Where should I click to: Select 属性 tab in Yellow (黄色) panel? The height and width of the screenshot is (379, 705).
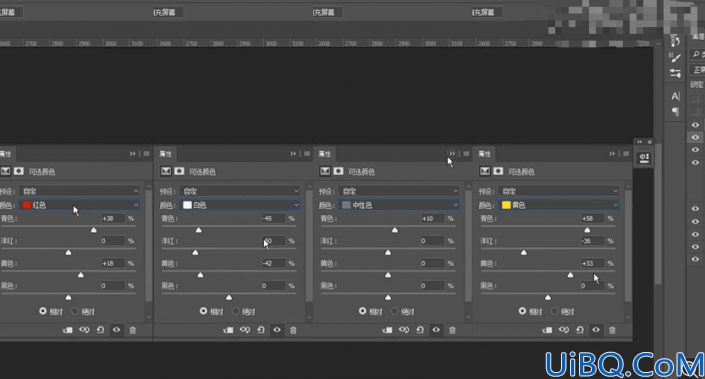[x=485, y=154]
